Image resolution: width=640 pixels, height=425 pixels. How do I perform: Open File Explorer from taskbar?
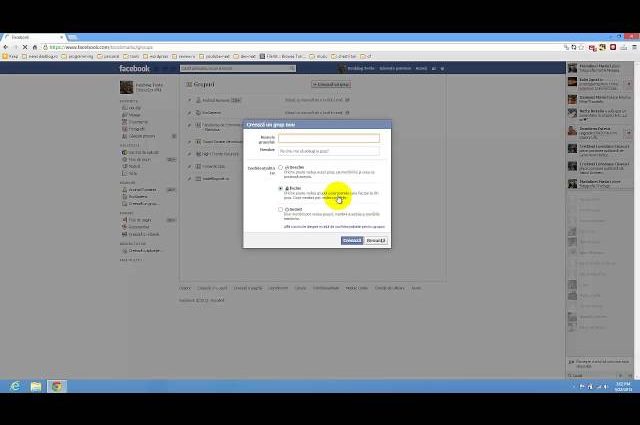[x=36, y=386]
